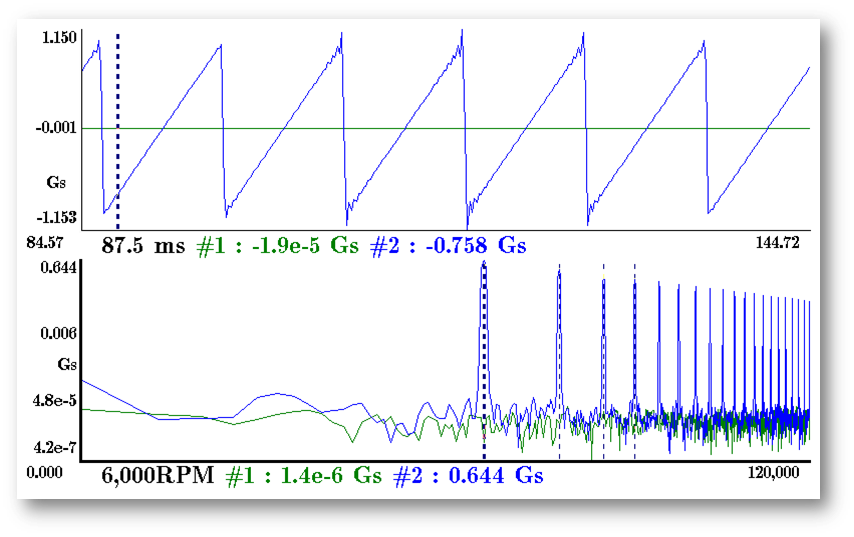Select the blue #2 : -0.758 Gs readout
854x537 pixels.
[x=448, y=246]
